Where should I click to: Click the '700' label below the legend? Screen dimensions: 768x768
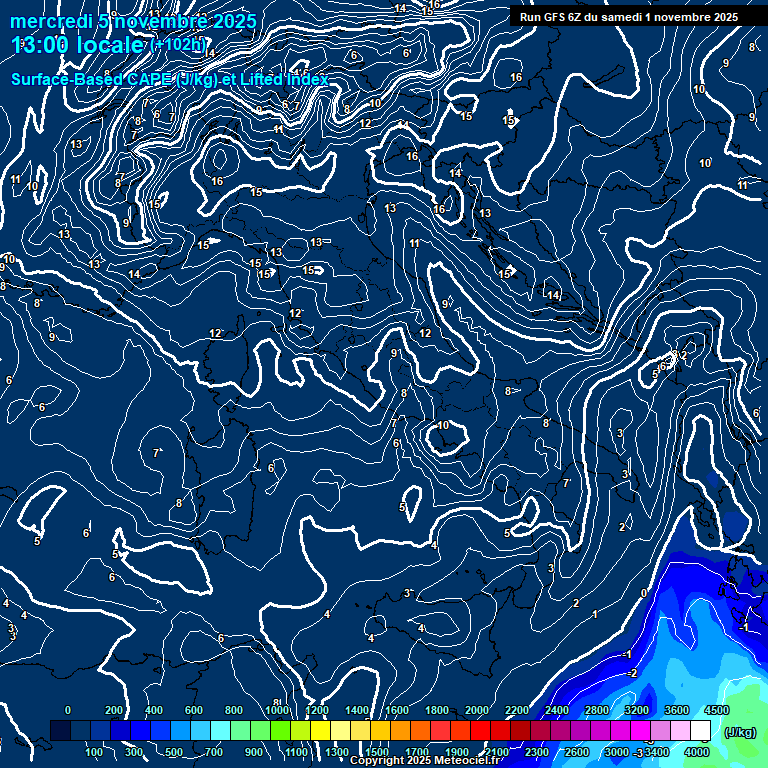(214, 752)
